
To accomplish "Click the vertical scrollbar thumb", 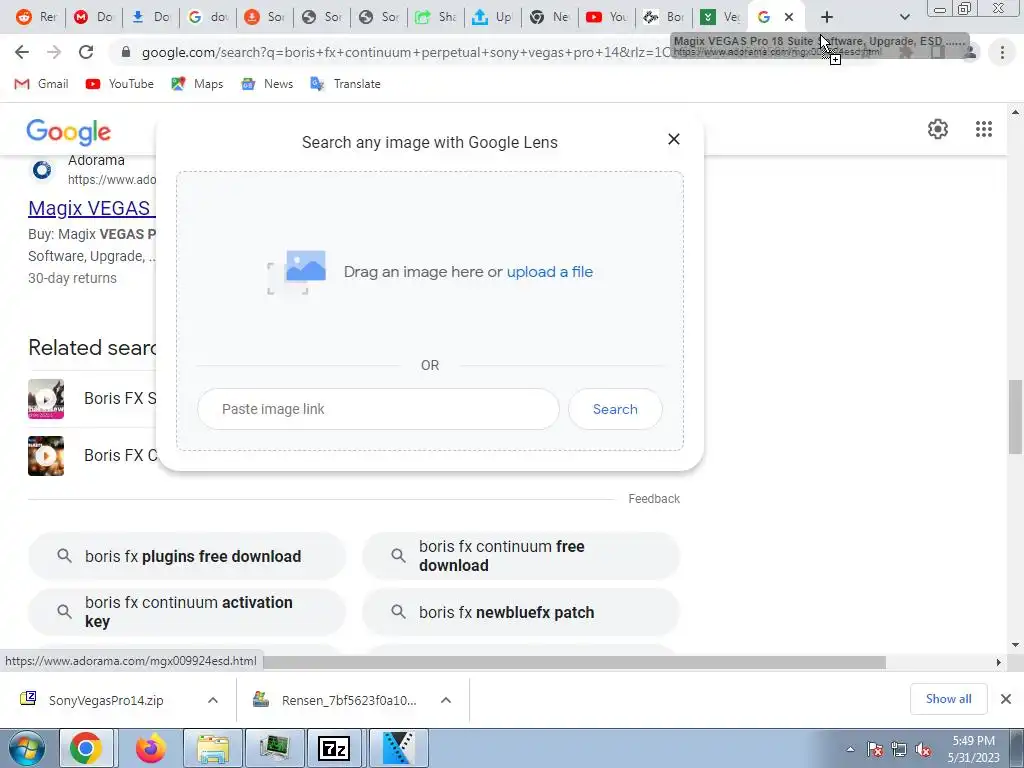I will tap(1015, 417).
